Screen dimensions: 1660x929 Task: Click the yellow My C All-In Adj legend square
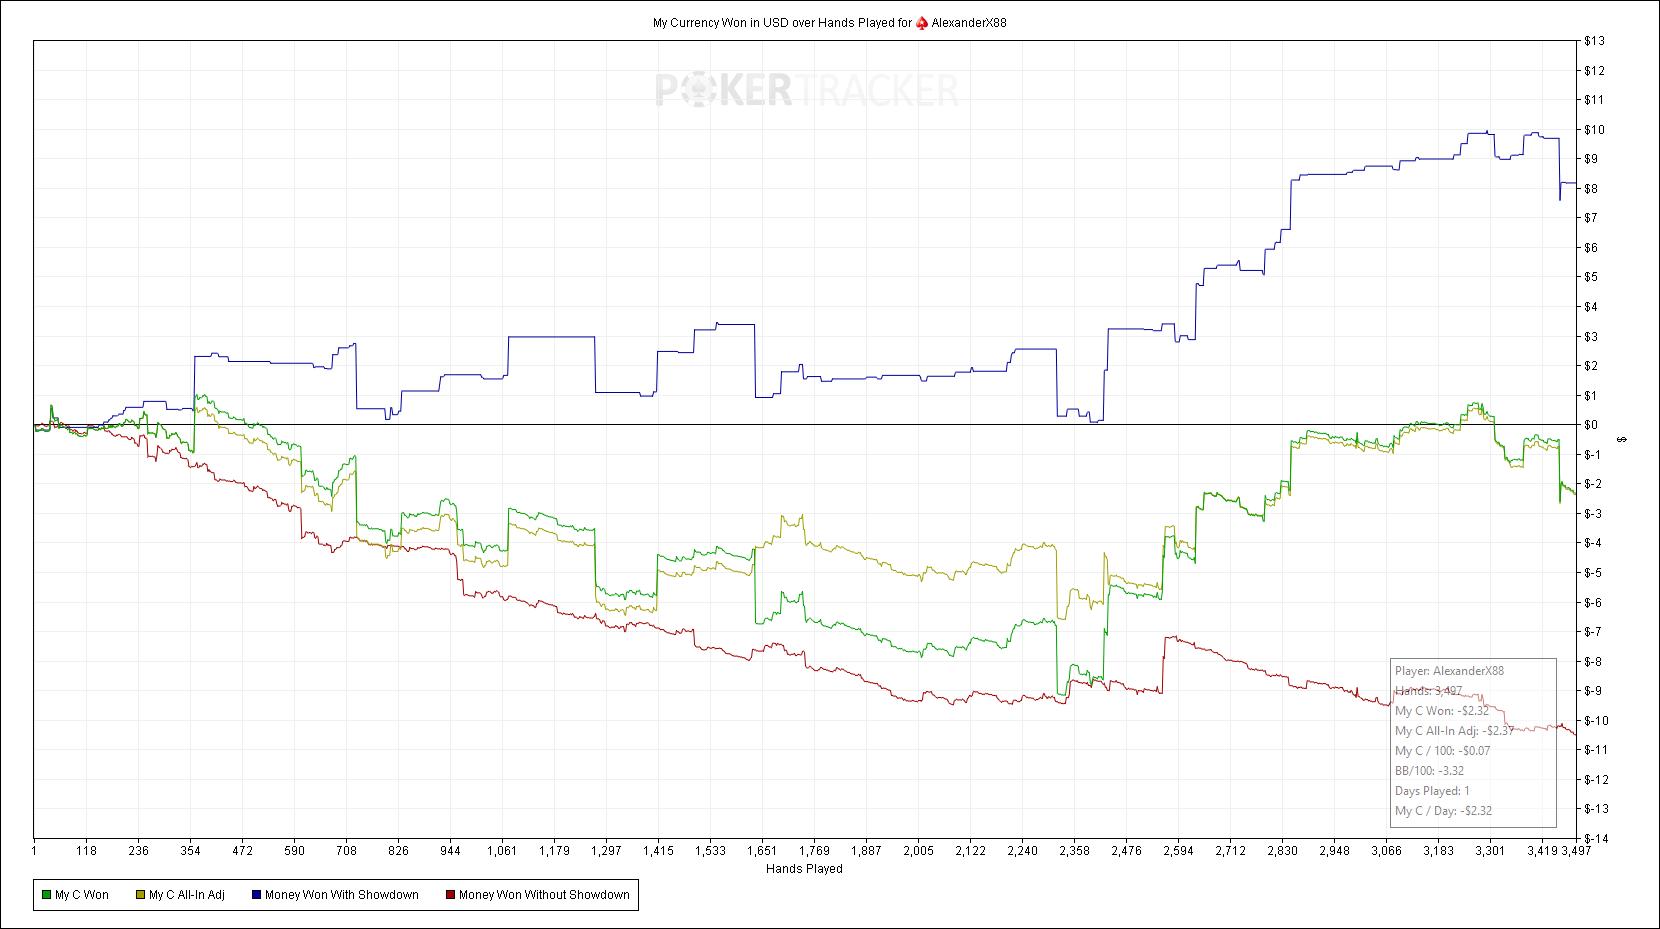point(140,895)
